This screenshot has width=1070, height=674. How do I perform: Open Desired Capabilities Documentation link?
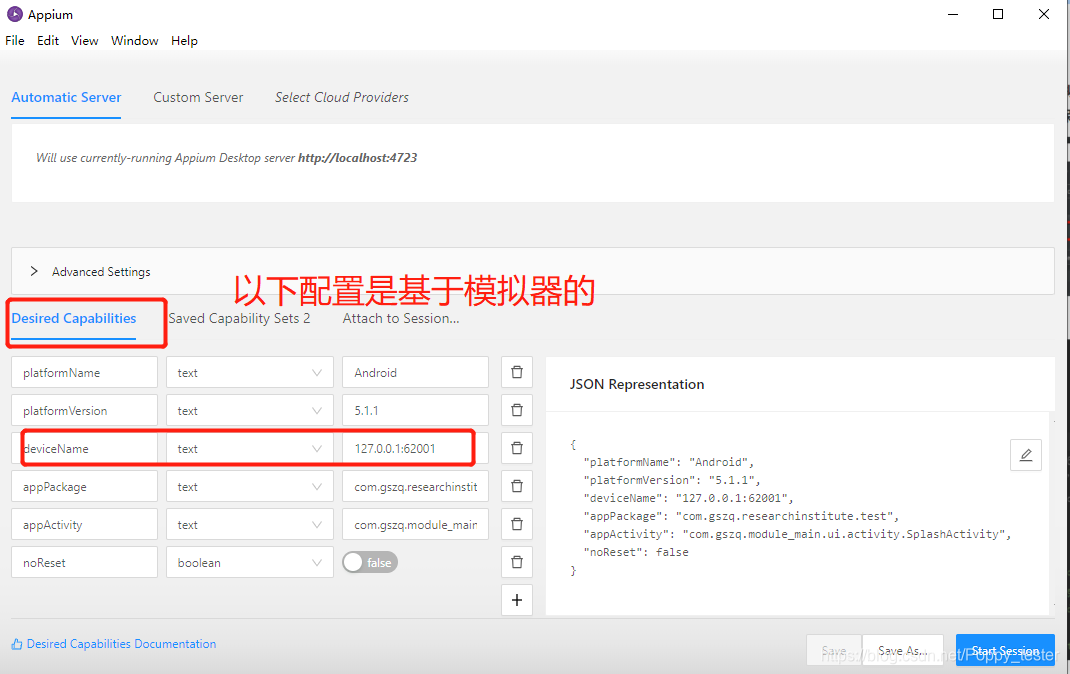pos(114,644)
